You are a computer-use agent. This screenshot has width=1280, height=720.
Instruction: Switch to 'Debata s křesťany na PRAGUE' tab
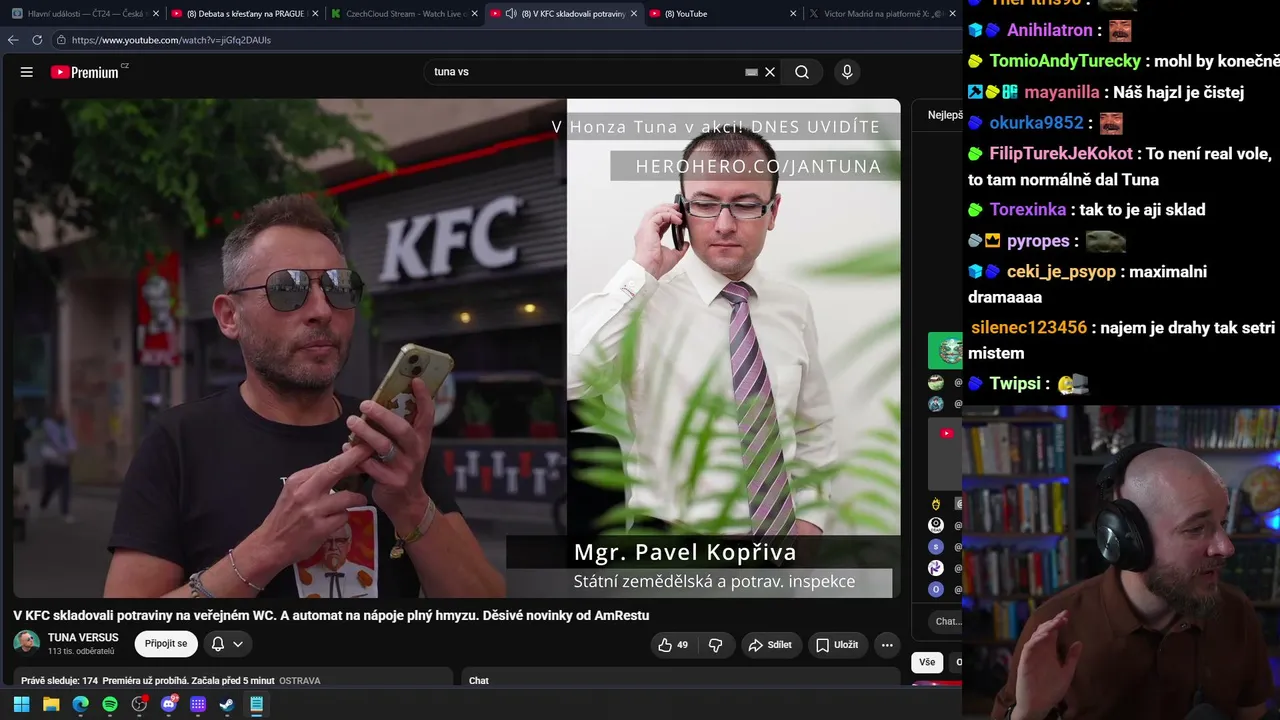click(244, 14)
